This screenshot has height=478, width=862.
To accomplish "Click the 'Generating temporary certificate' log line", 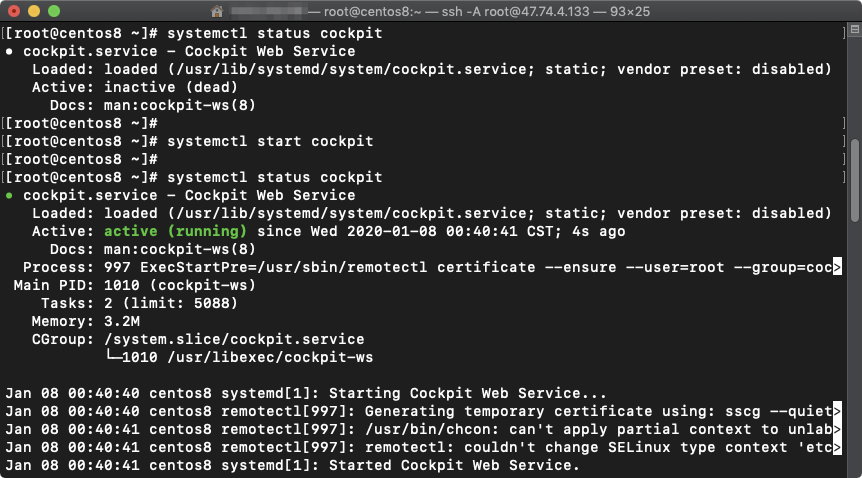I will coord(423,411).
